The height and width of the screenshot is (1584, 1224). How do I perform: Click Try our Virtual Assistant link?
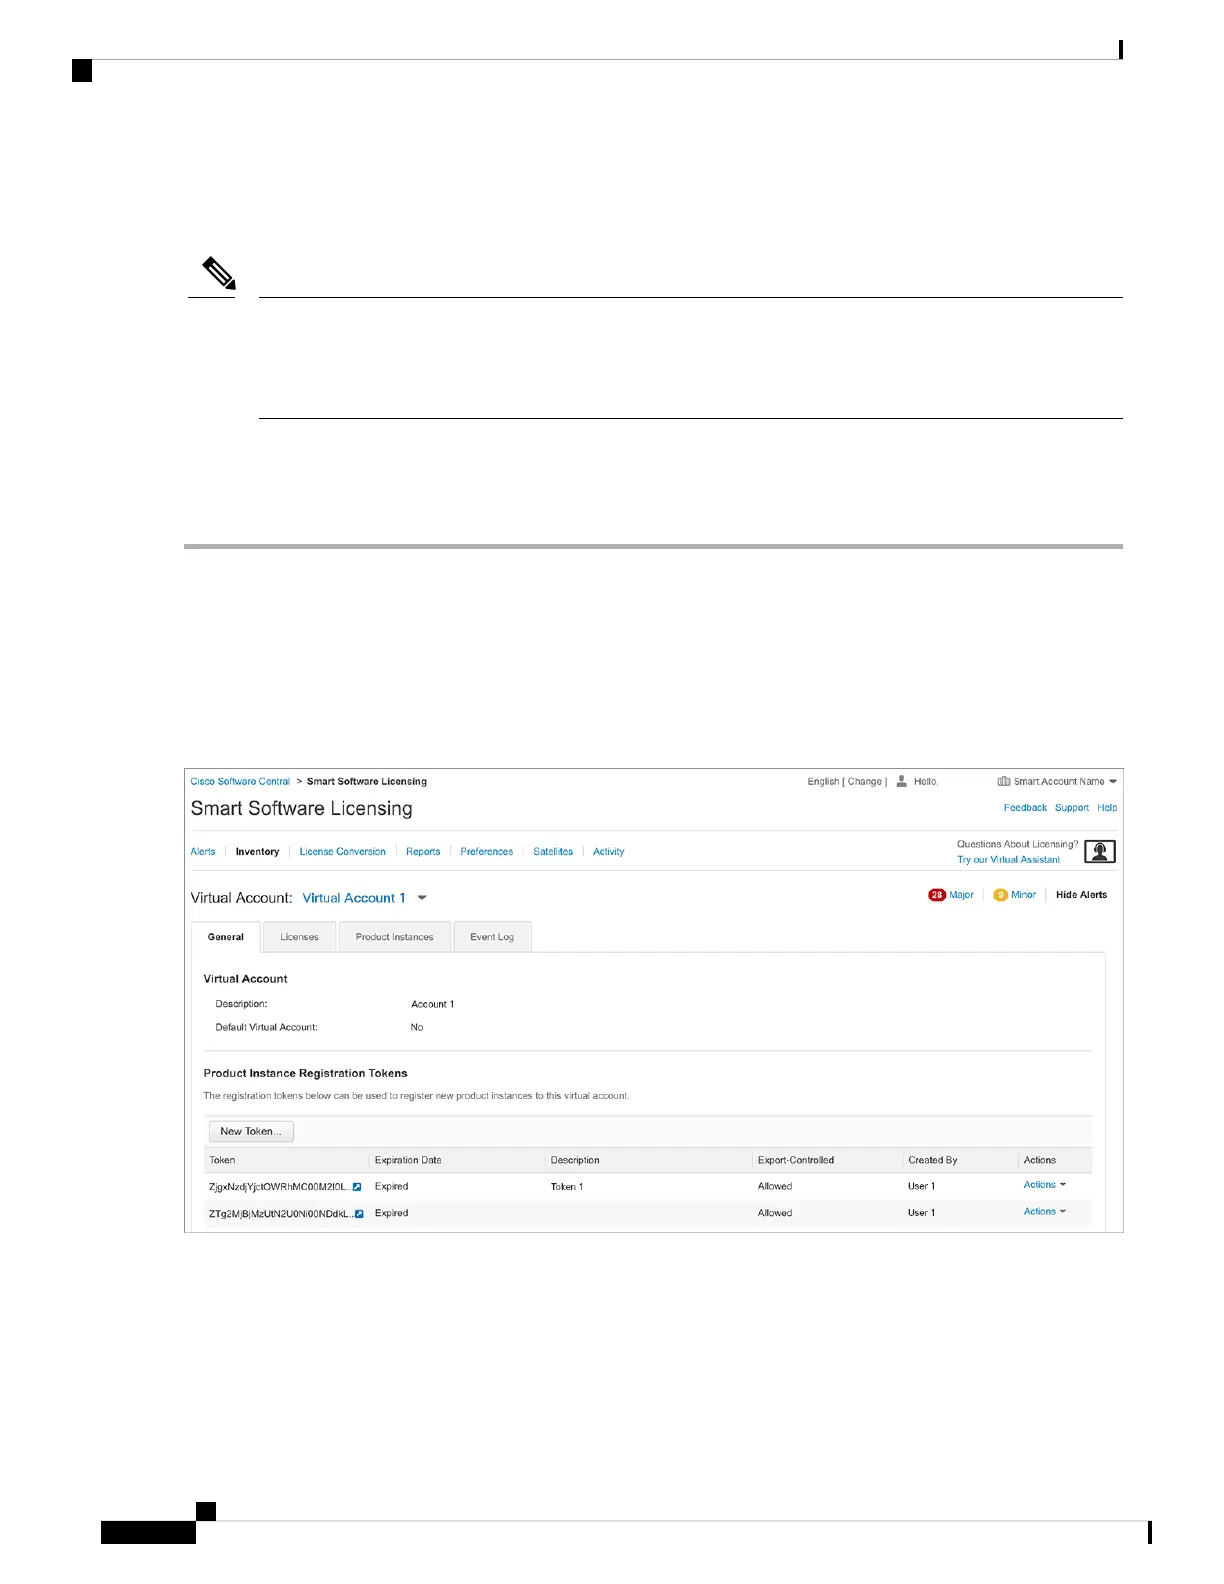pyautogui.click(x=1008, y=860)
